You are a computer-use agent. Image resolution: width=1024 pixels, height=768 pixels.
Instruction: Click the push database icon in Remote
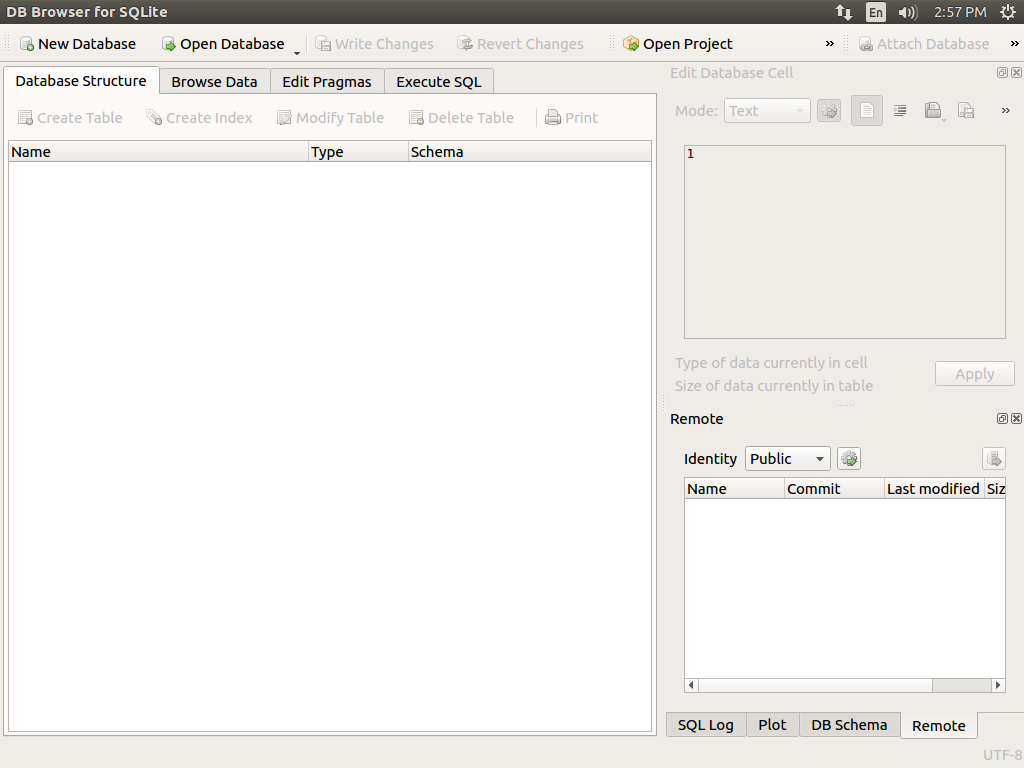pos(994,458)
